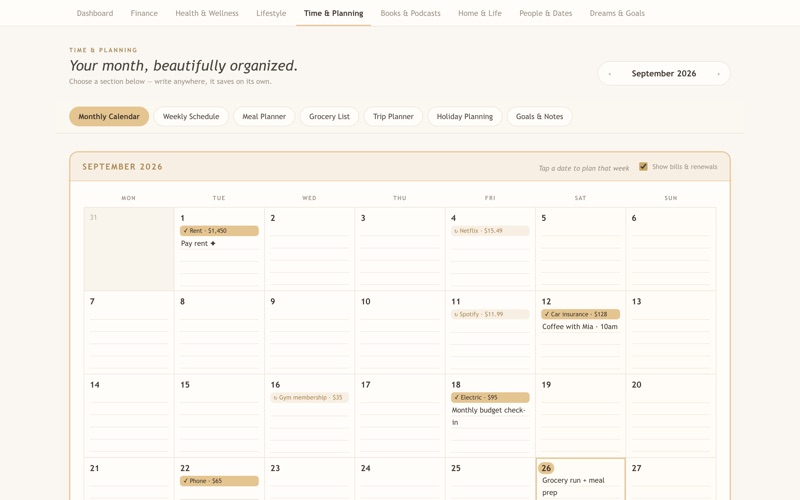Click first note line under date 10

tap(399, 314)
